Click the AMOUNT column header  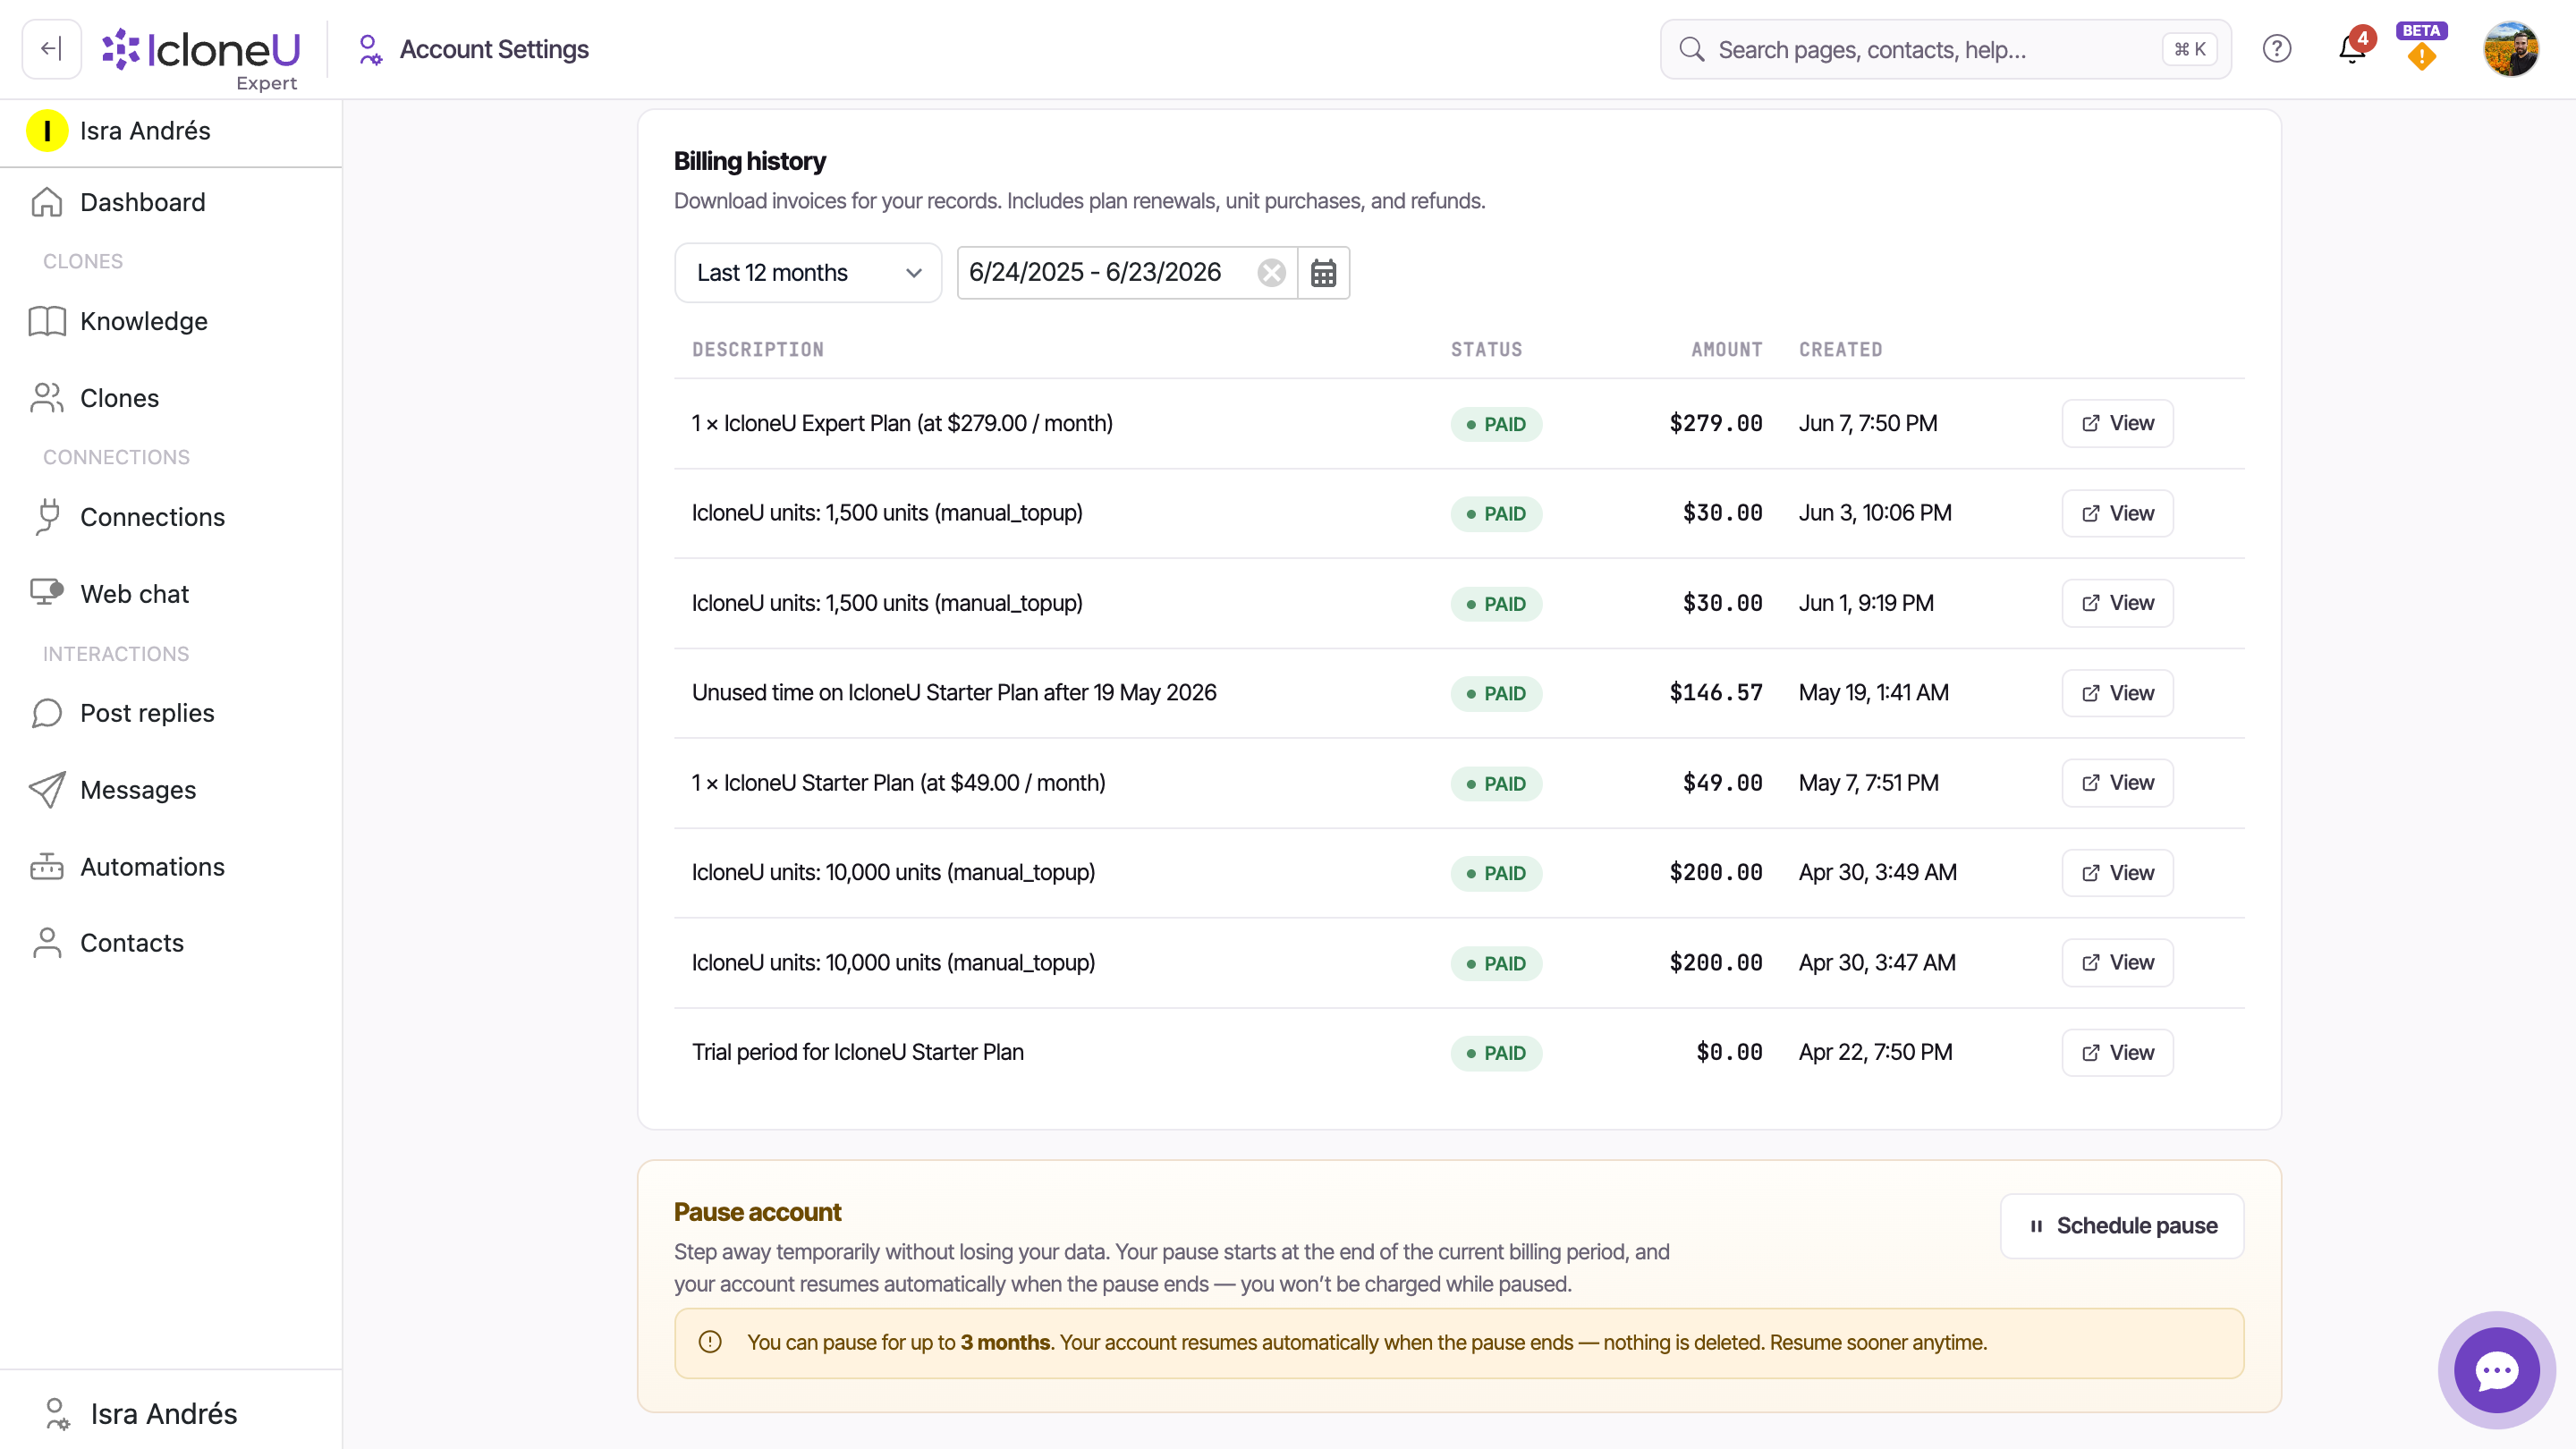1726,350
